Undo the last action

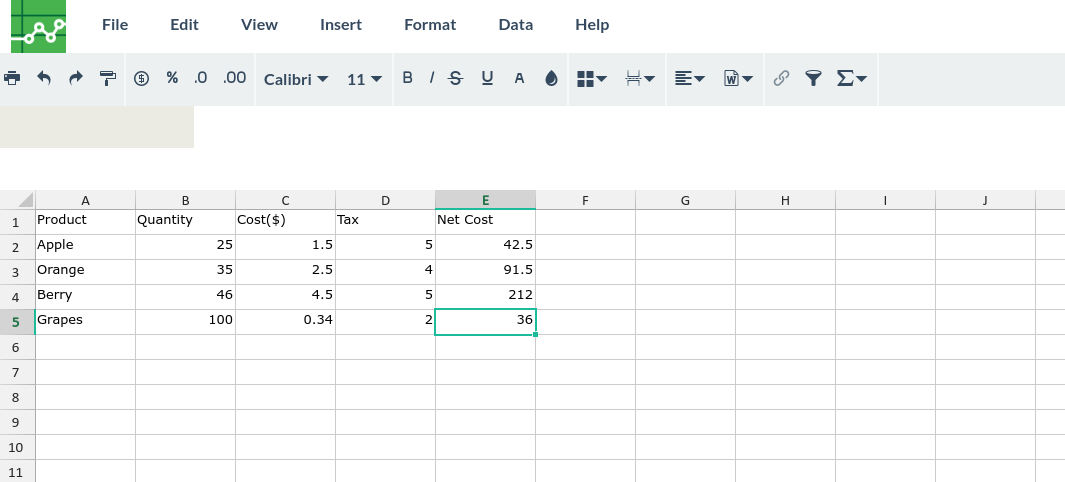point(44,79)
